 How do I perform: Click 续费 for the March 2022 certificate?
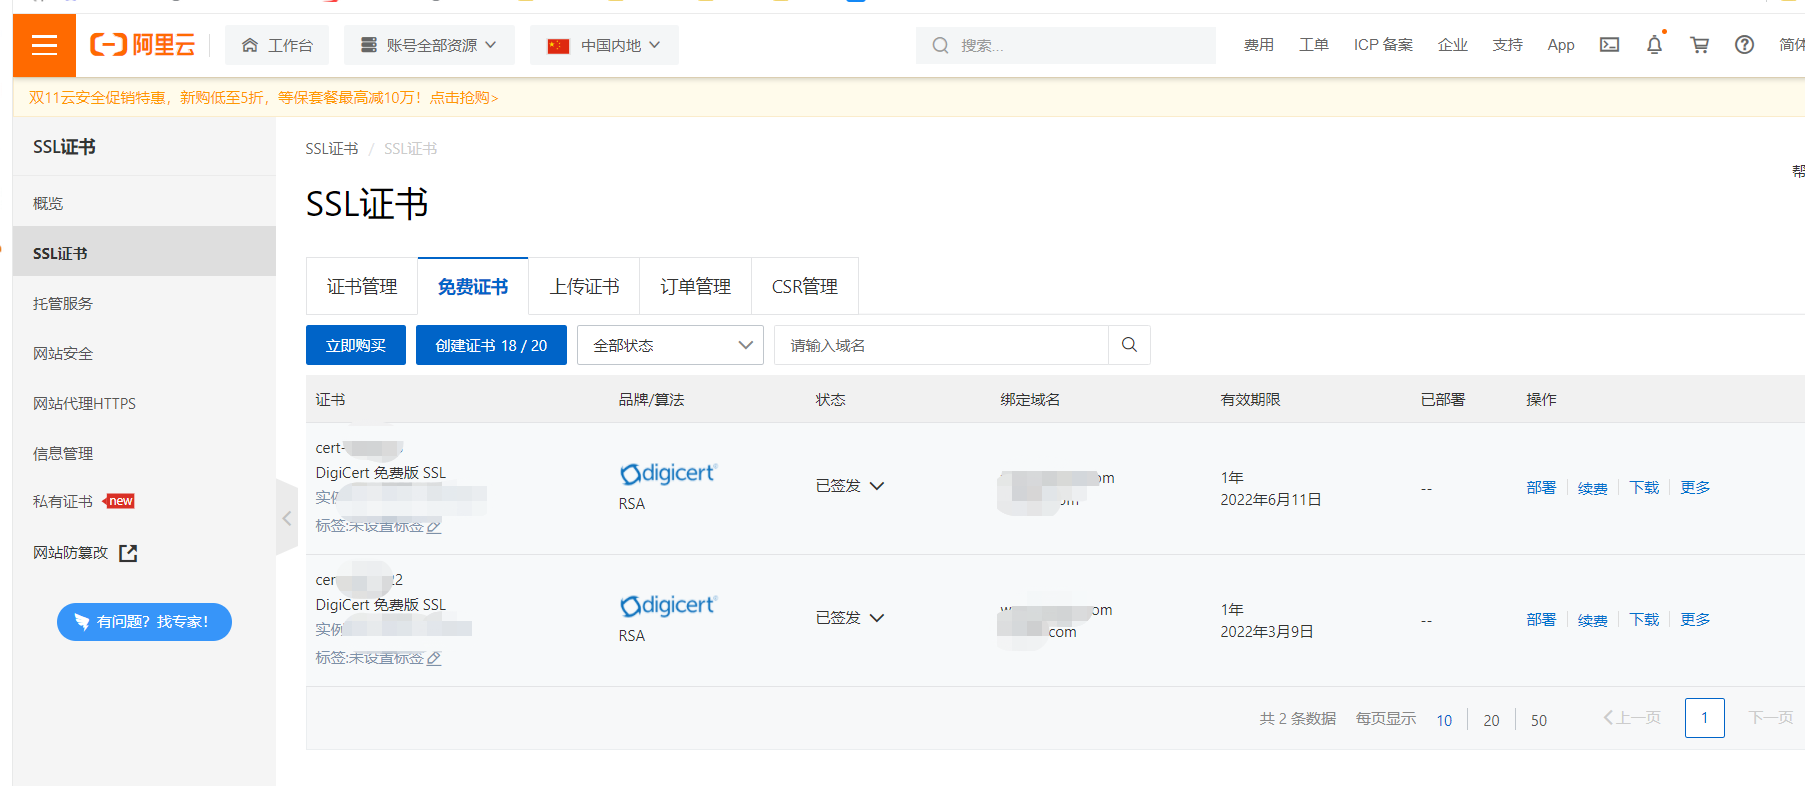pyautogui.click(x=1593, y=620)
